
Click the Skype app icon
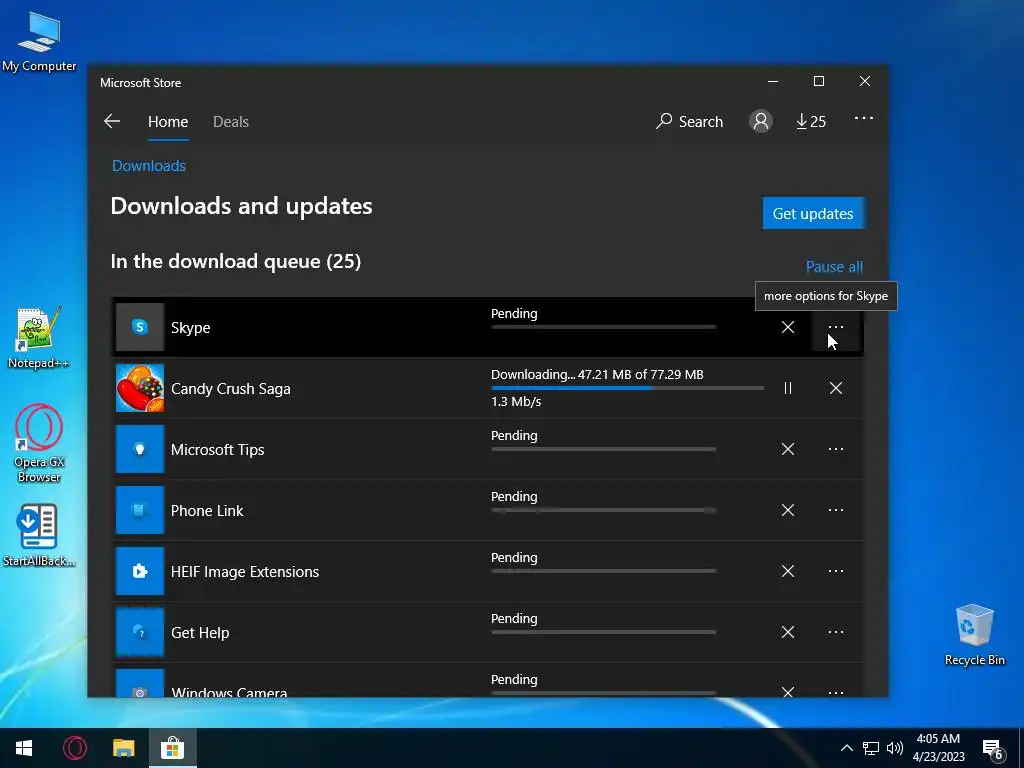pos(140,327)
